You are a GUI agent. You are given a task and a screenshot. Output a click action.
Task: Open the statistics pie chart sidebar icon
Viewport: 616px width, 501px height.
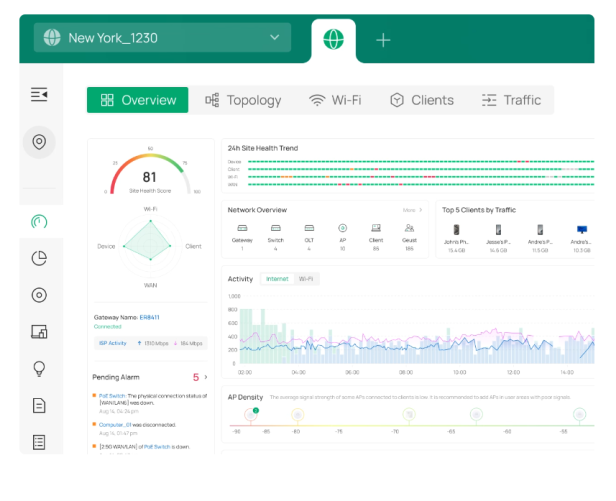pyautogui.click(x=39, y=258)
